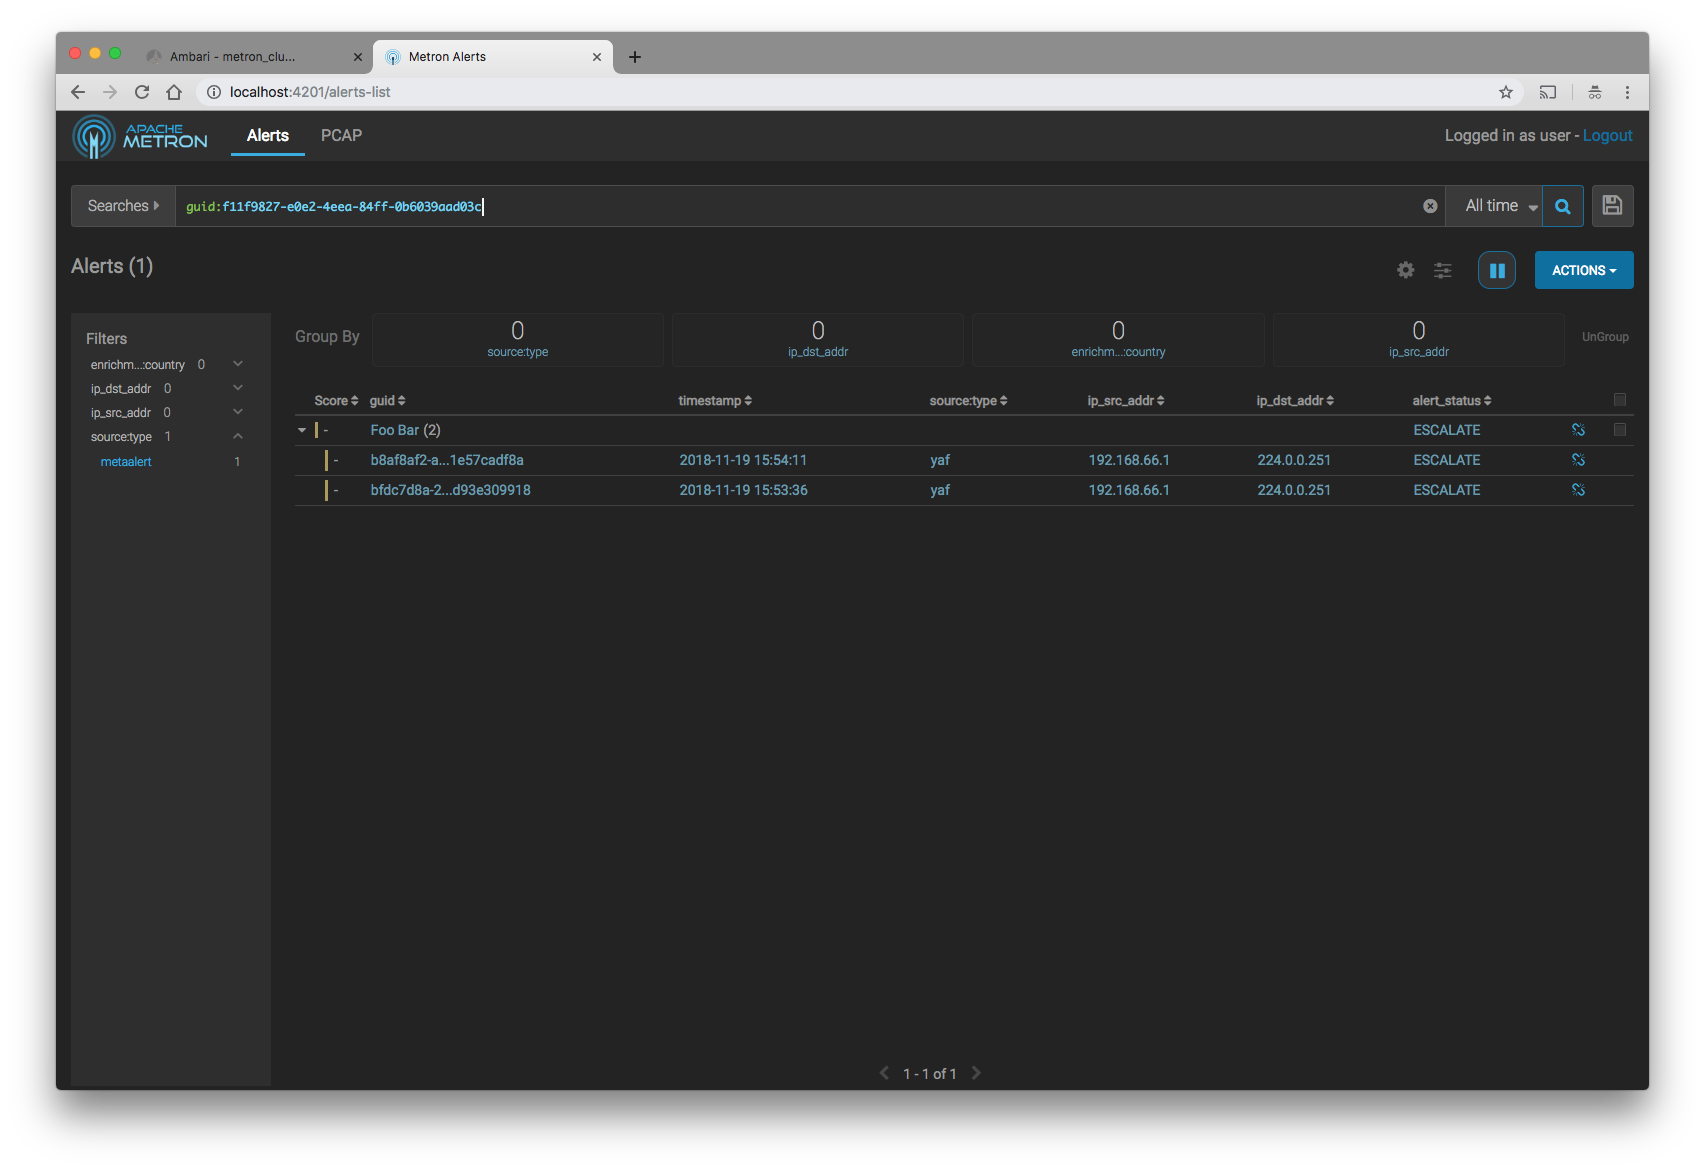Sort by timestamp column

(x=715, y=401)
